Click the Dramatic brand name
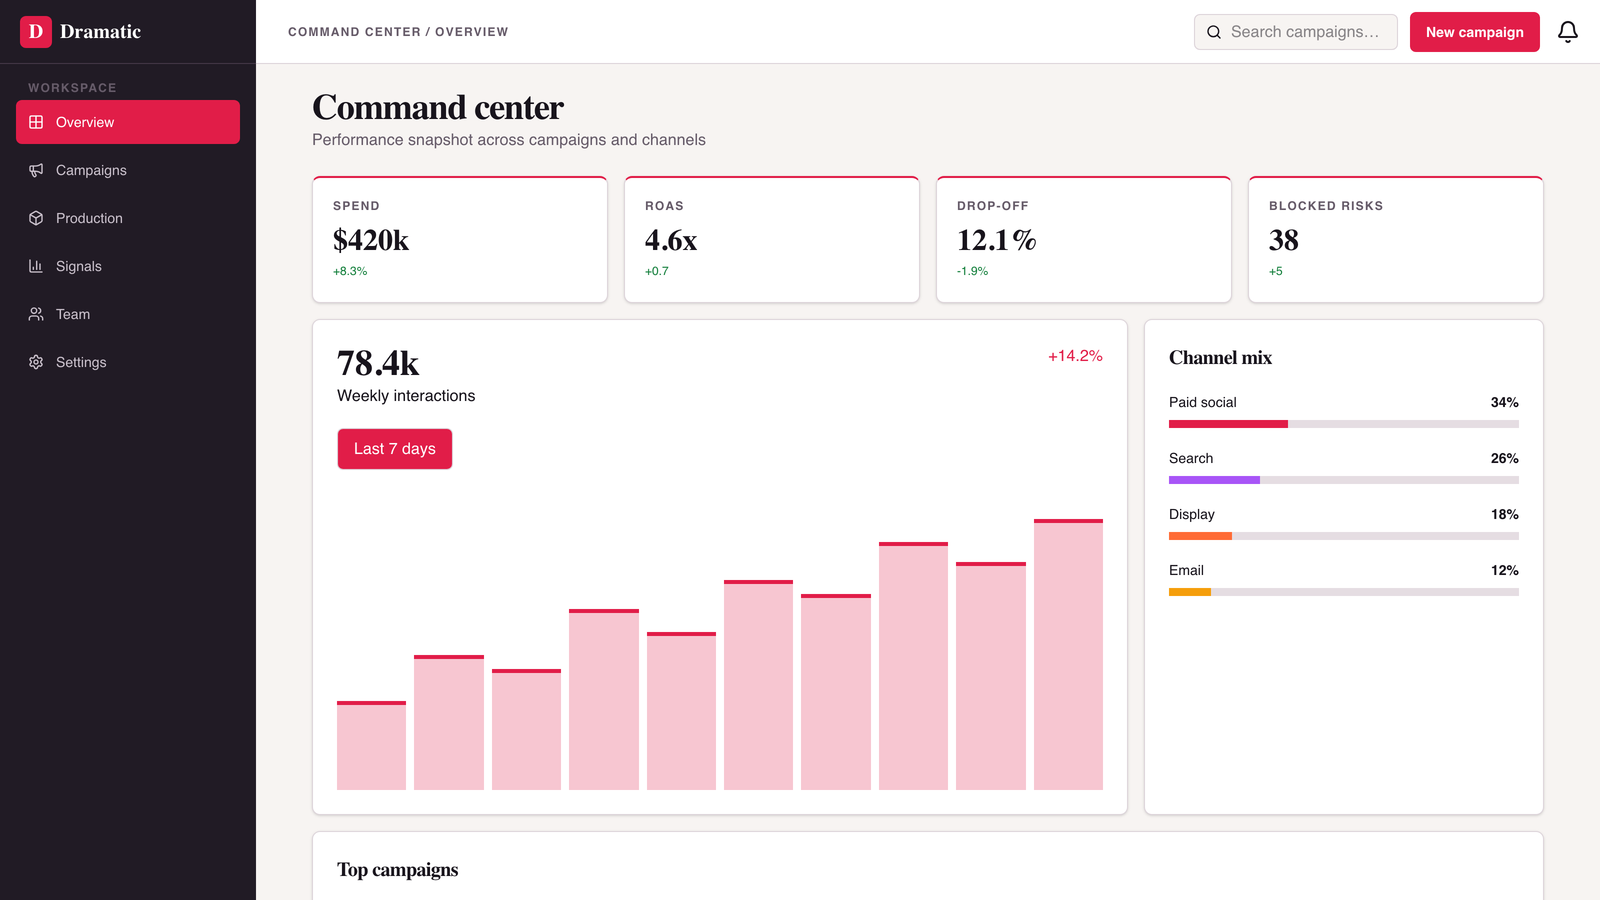 coord(100,32)
